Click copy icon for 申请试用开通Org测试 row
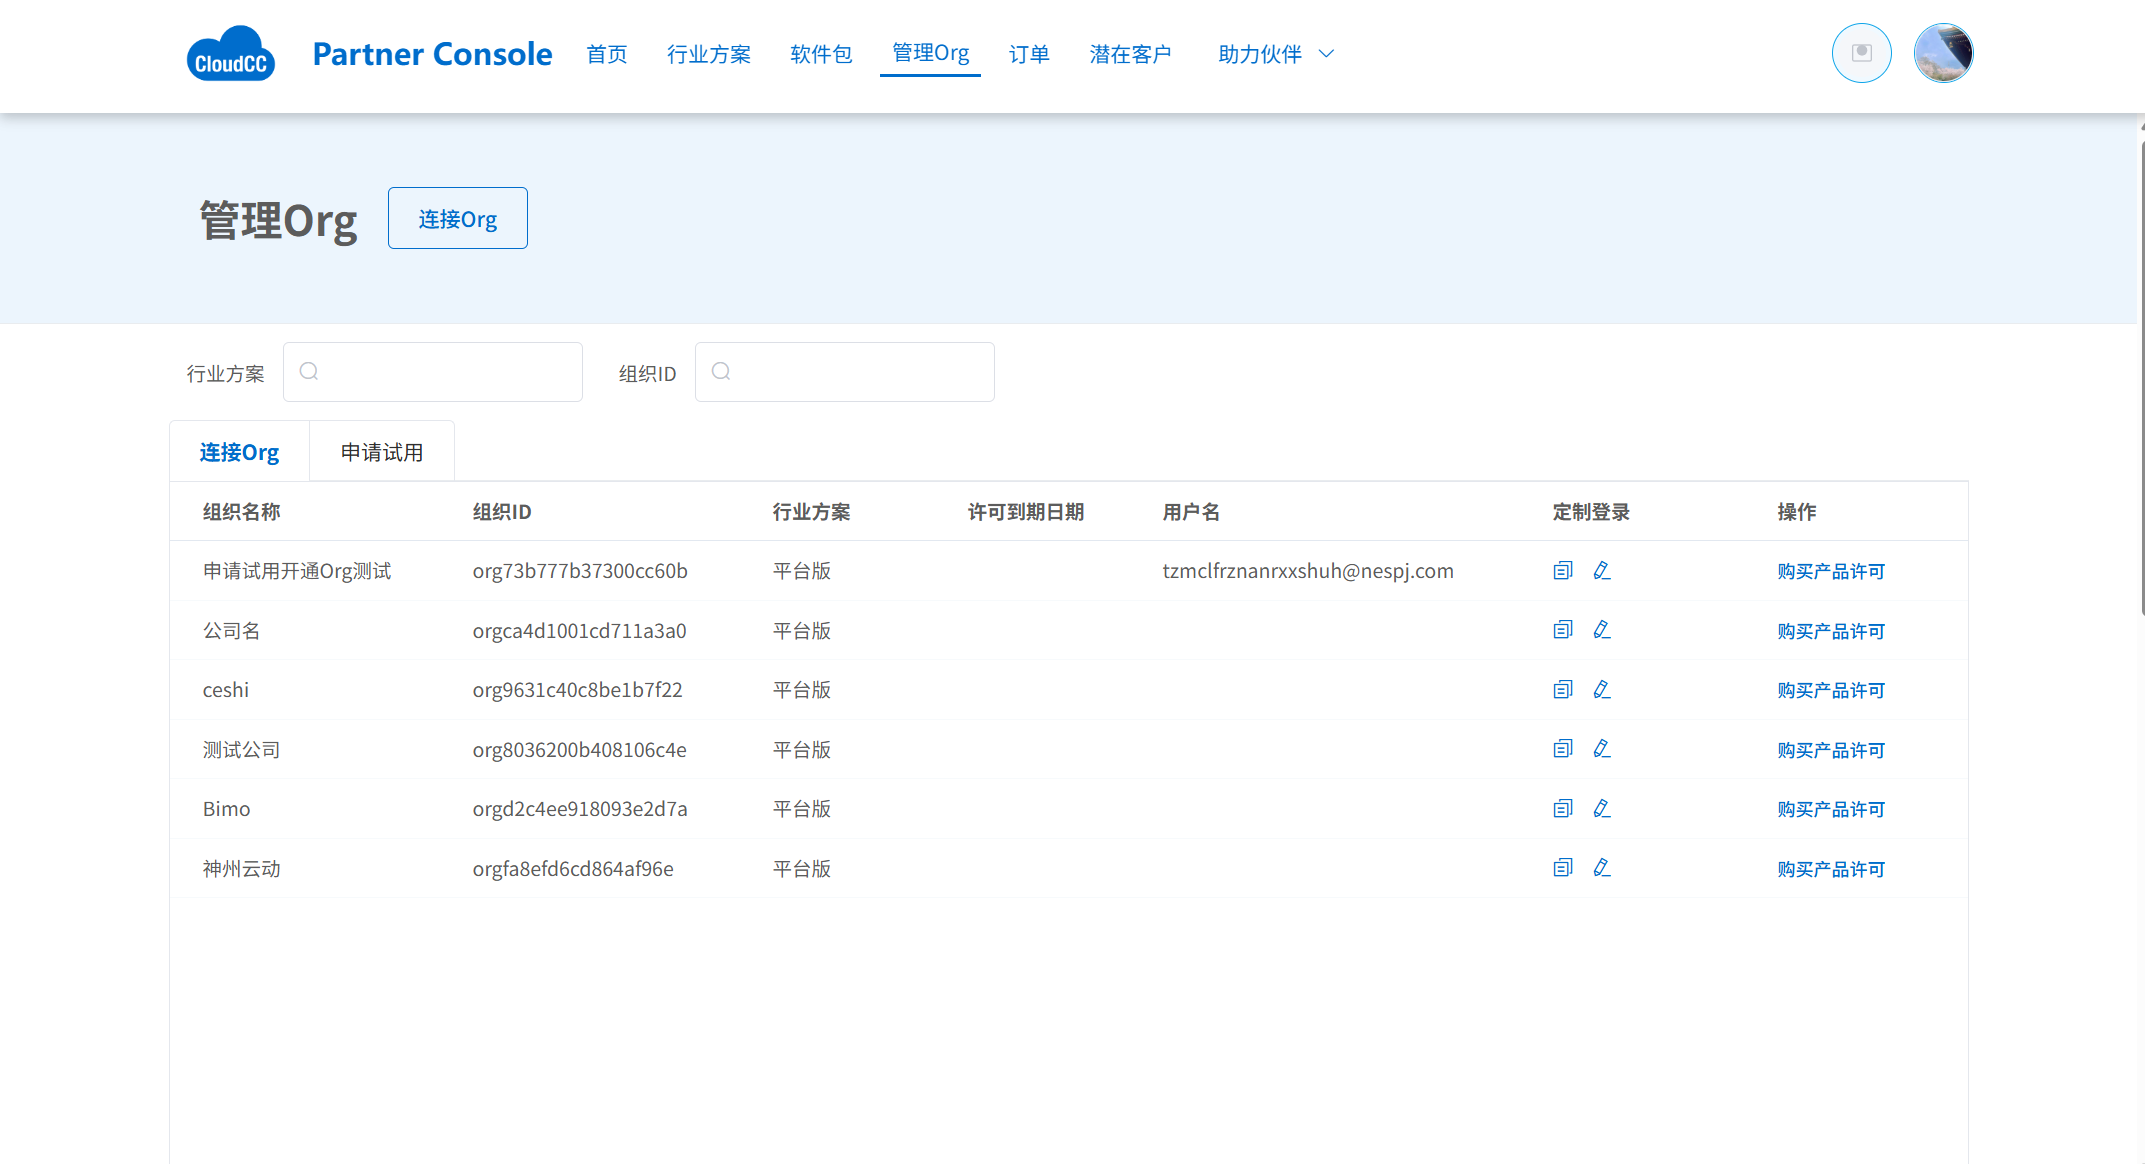 tap(1562, 570)
